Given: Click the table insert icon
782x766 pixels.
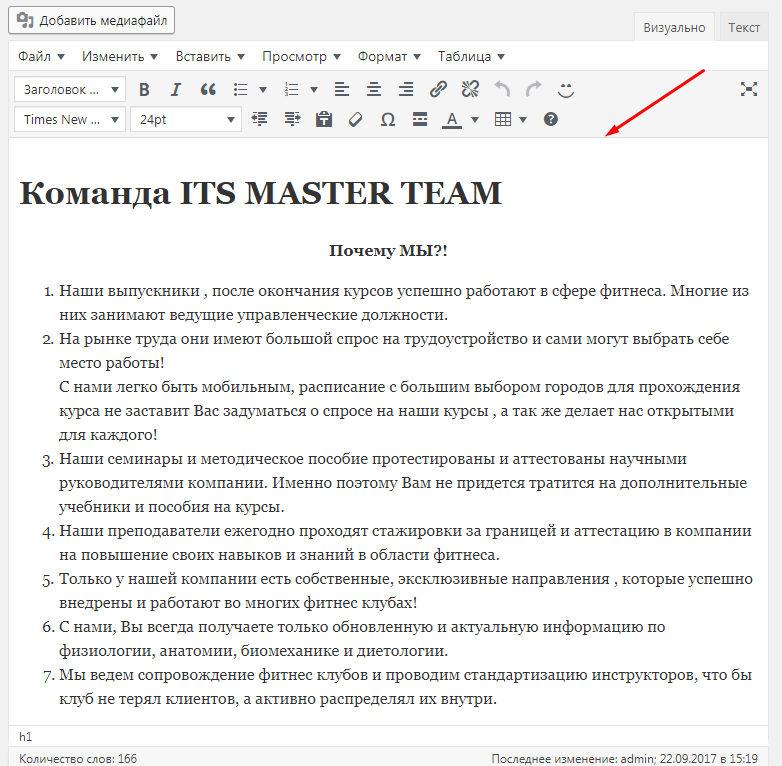Looking at the screenshot, I should click(503, 119).
